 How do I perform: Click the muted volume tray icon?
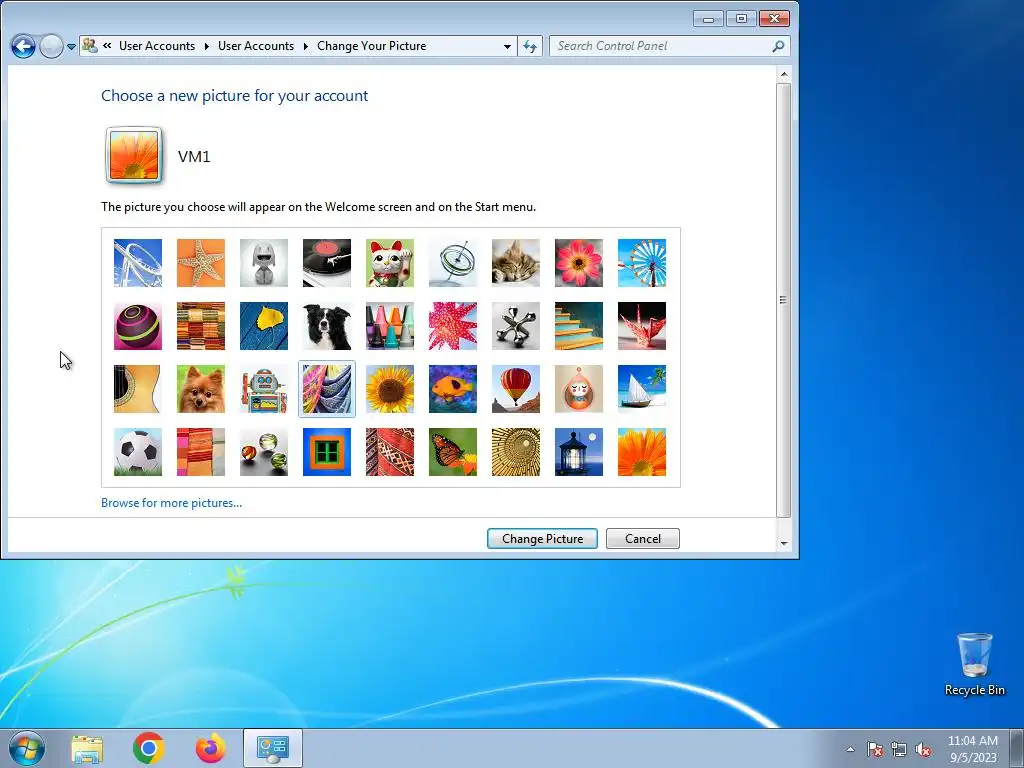[923, 749]
